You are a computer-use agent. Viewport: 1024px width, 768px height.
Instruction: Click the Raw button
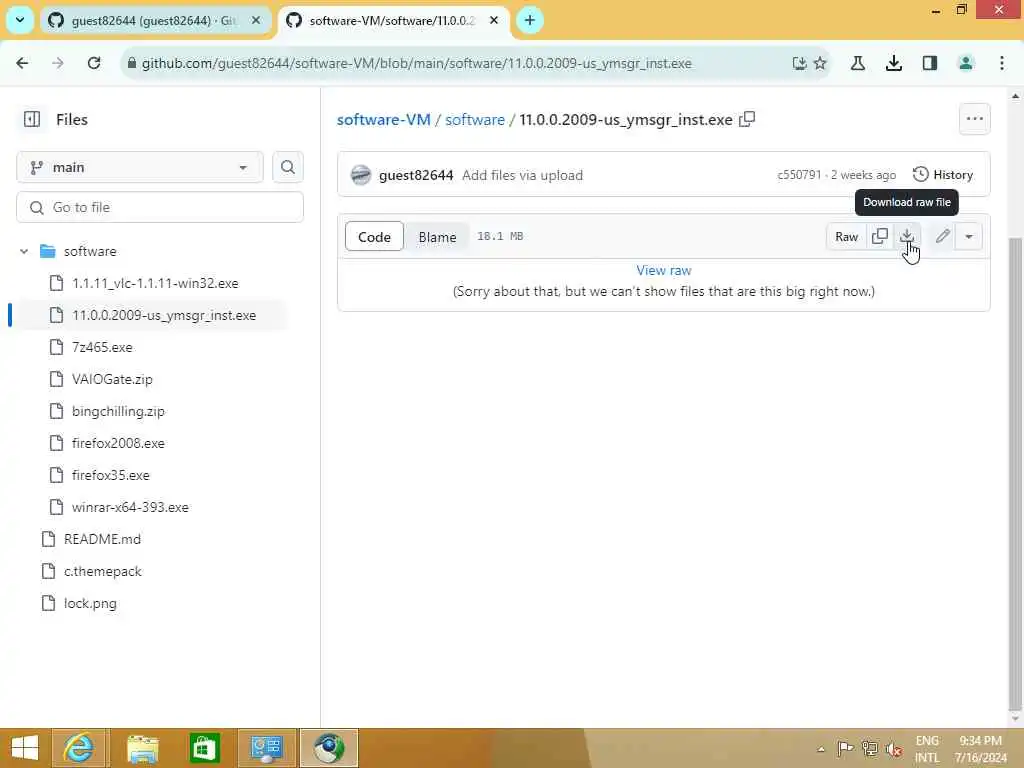pos(846,236)
